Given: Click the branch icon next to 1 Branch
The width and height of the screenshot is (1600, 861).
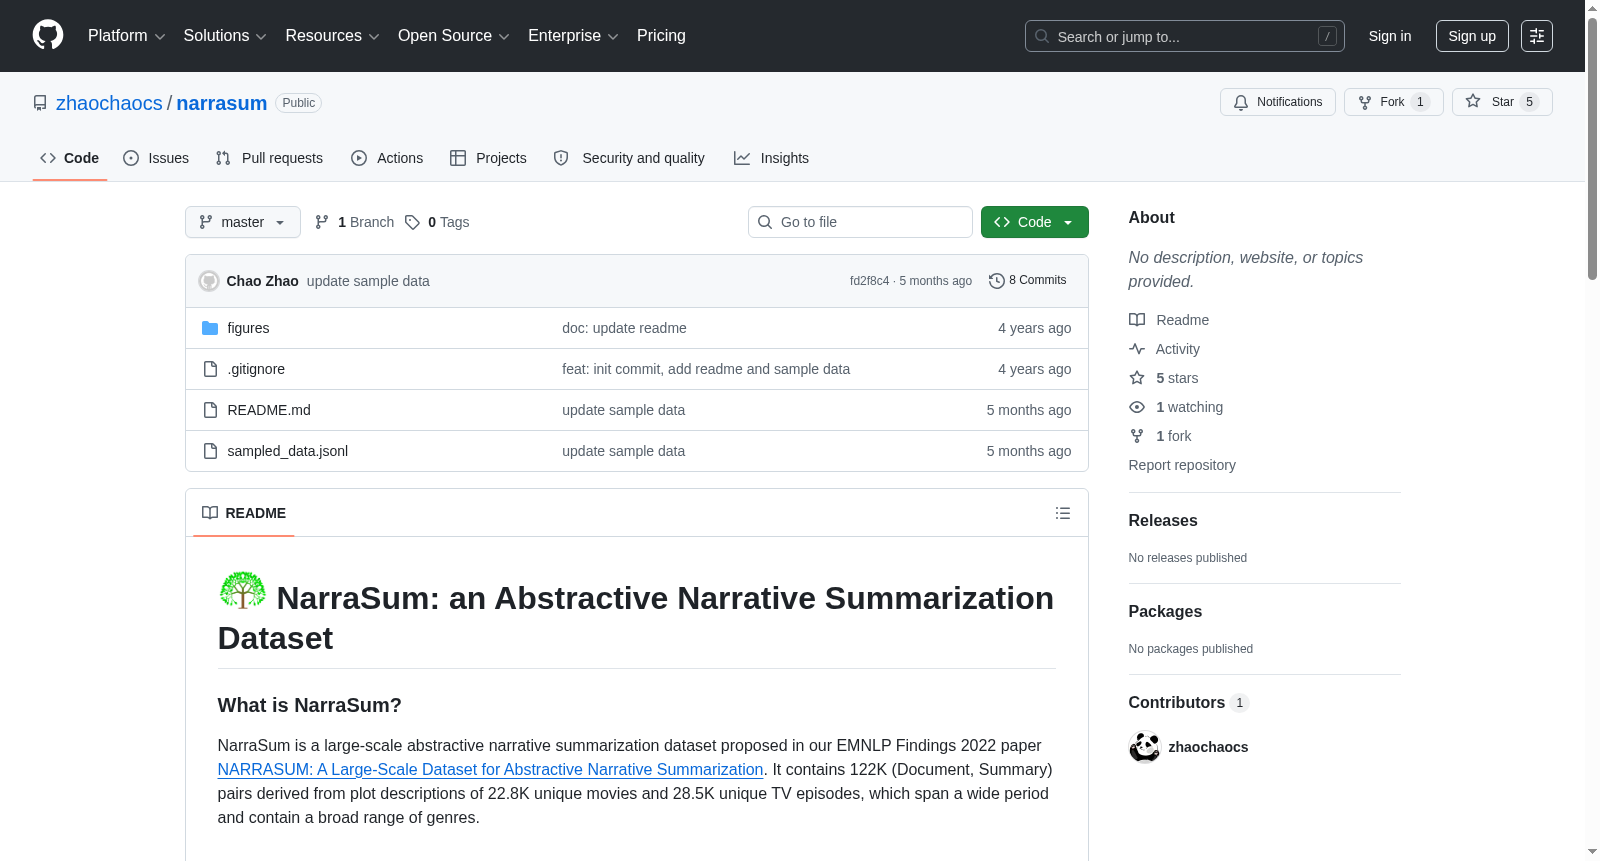Looking at the screenshot, I should pyautogui.click(x=322, y=222).
